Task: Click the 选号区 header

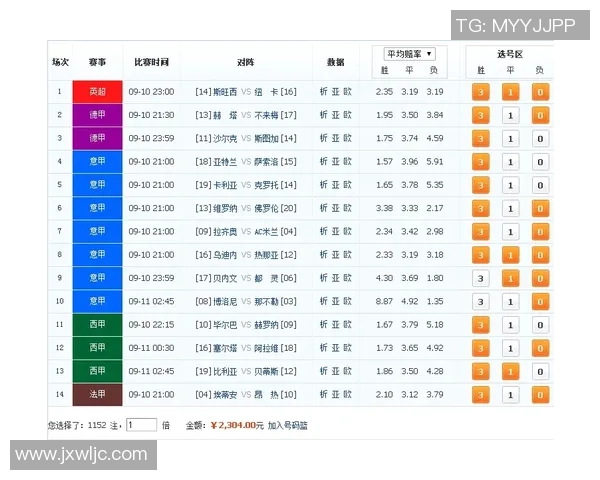Action: (x=510, y=54)
